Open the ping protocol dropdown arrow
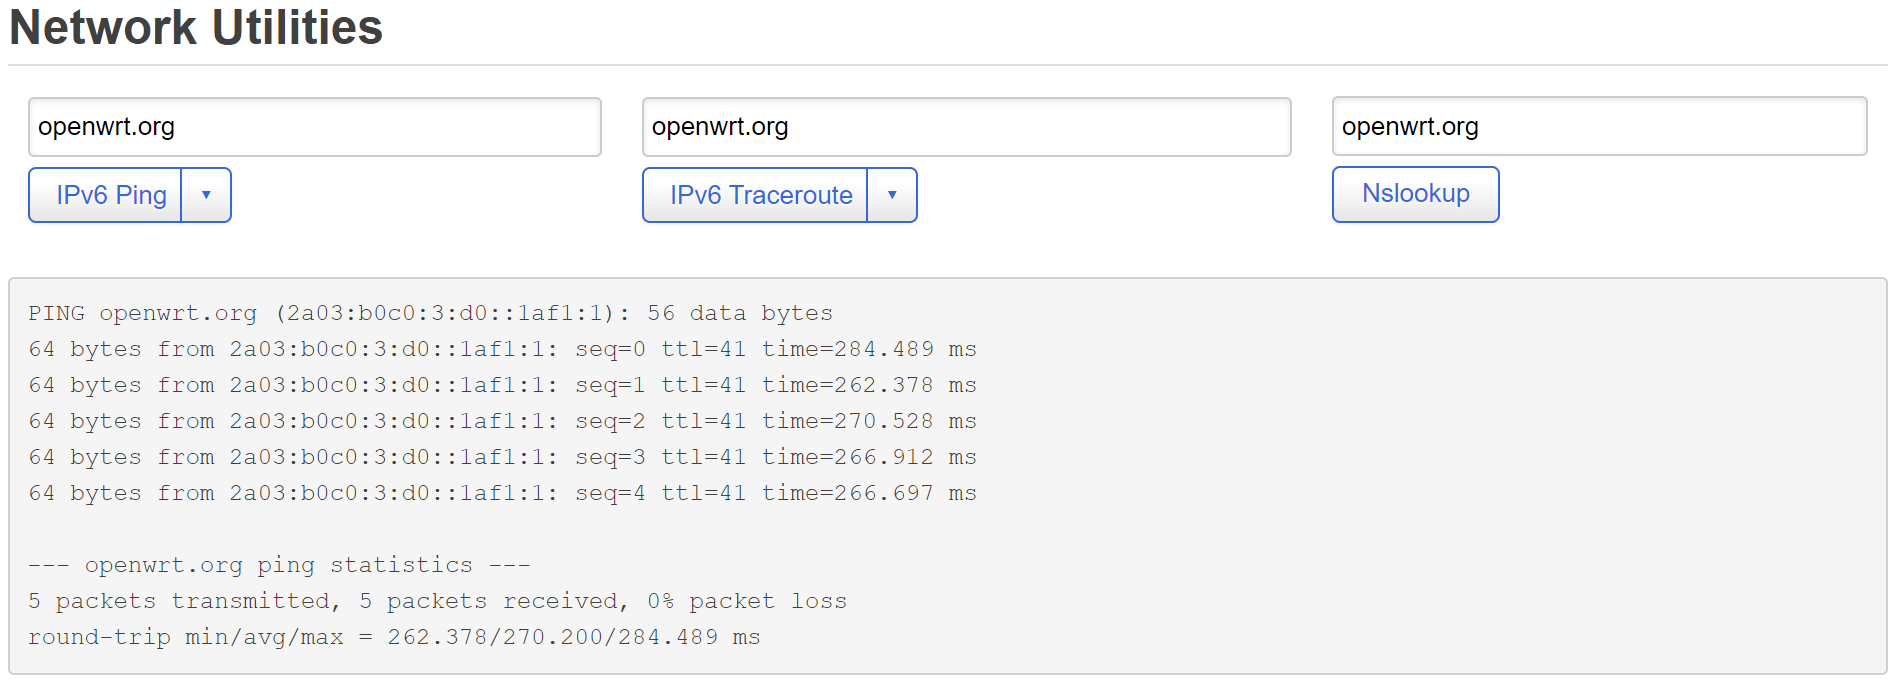This screenshot has width=1896, height=681. (x=207, y=195)
